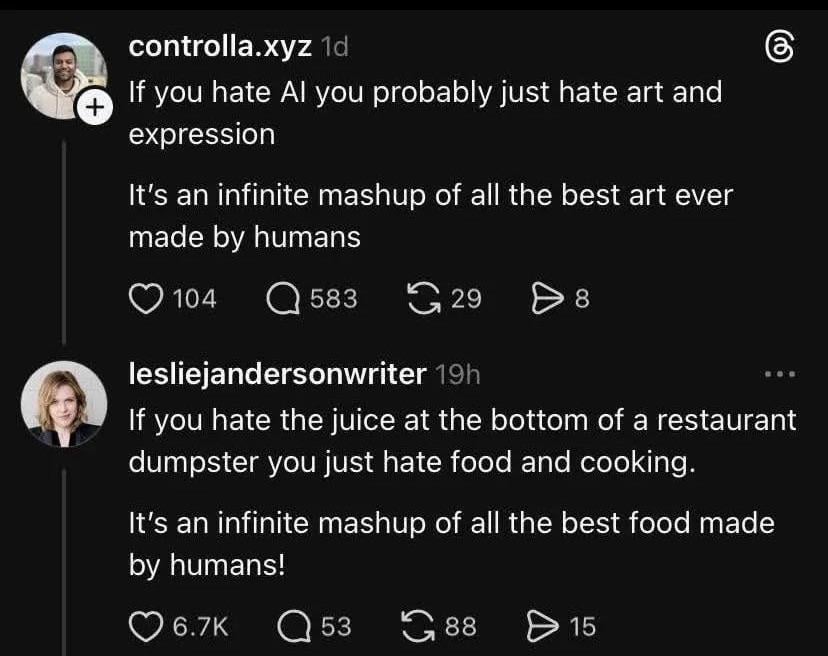Open lesliejandersonwriter's profile picture
828x656 pixels.
click(x=64, y=403)
